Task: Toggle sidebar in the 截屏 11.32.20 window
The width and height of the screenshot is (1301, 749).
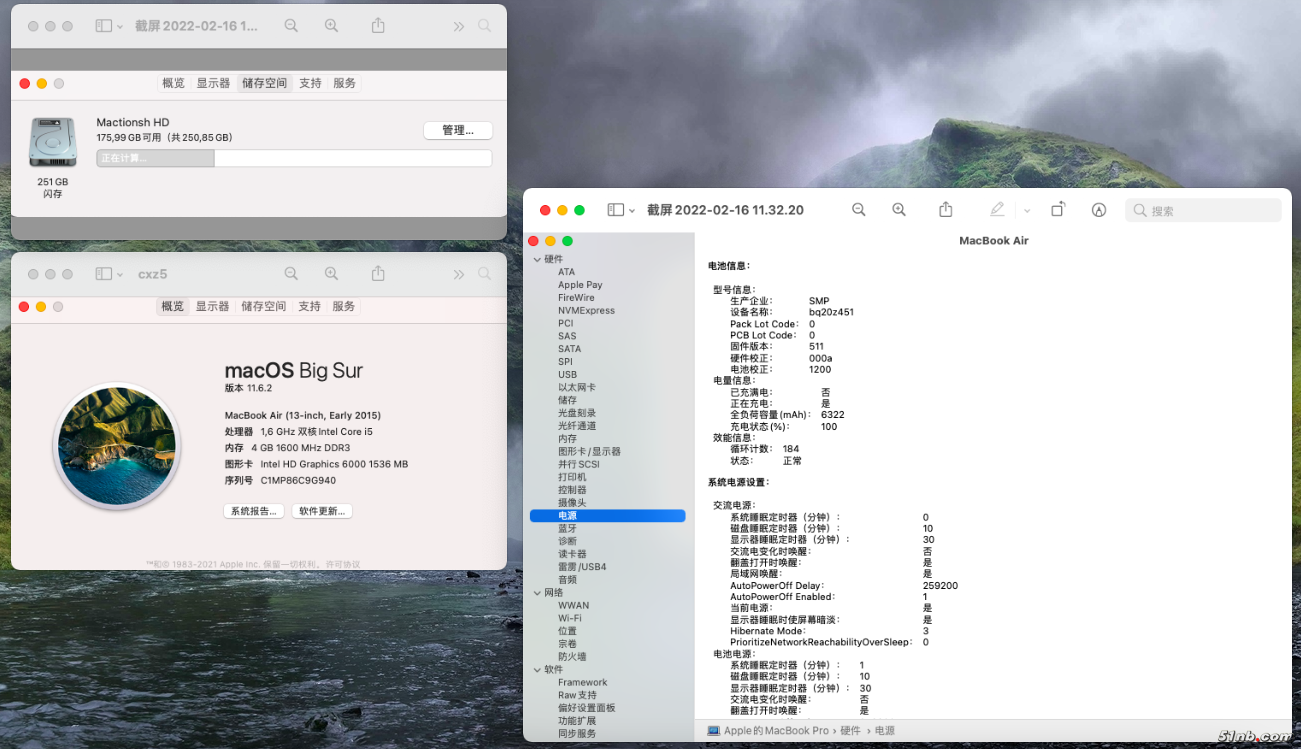Action: pyautogui.click(x=616, y=210)
